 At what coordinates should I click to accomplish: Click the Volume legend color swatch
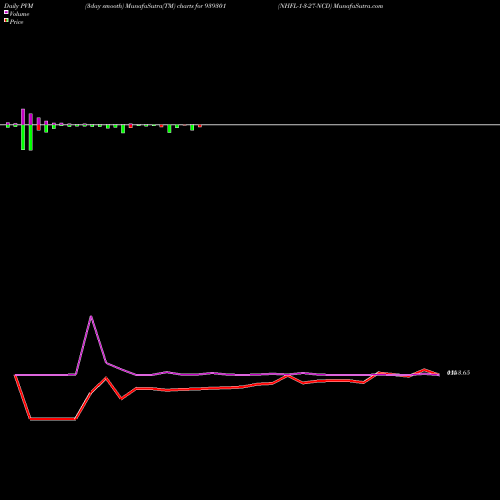pos(6,13)
